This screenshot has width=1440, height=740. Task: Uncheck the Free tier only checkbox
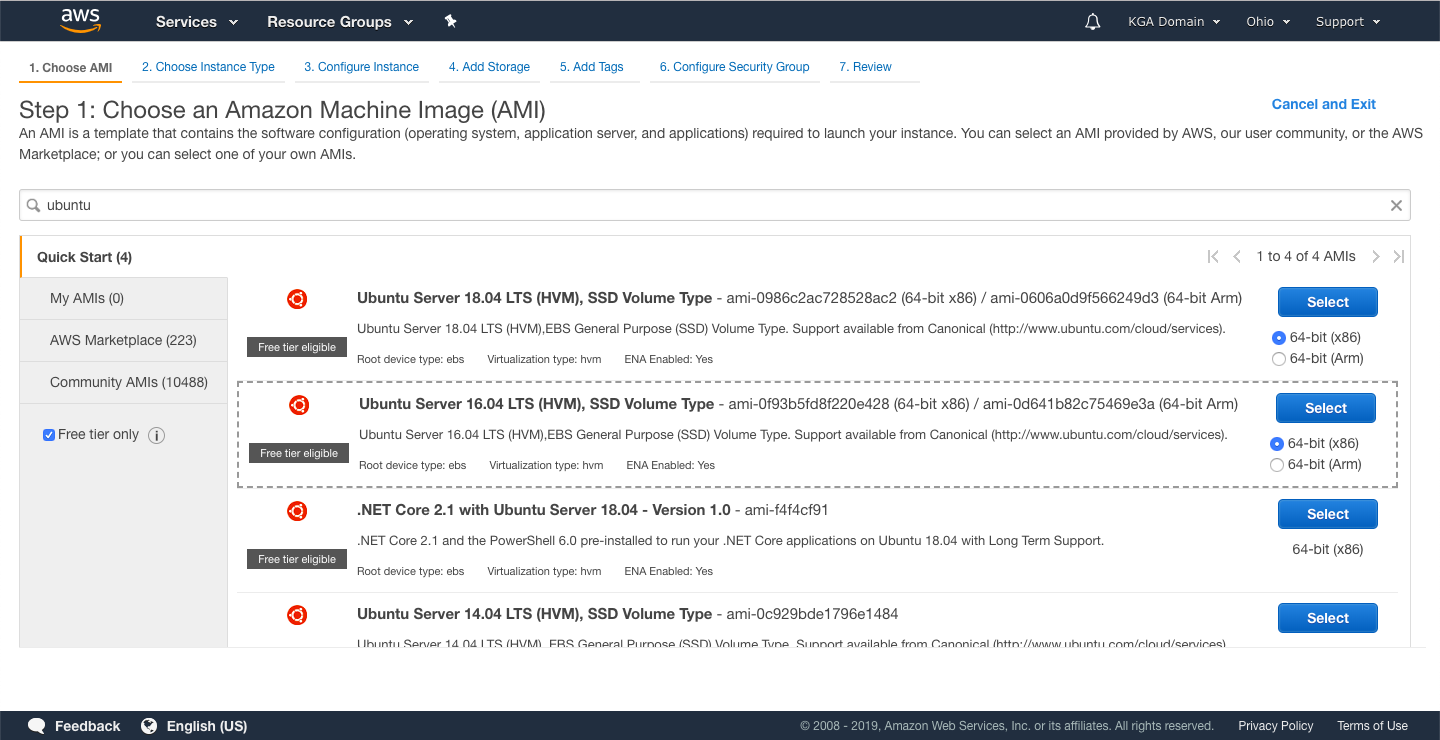tap(49, 435)
